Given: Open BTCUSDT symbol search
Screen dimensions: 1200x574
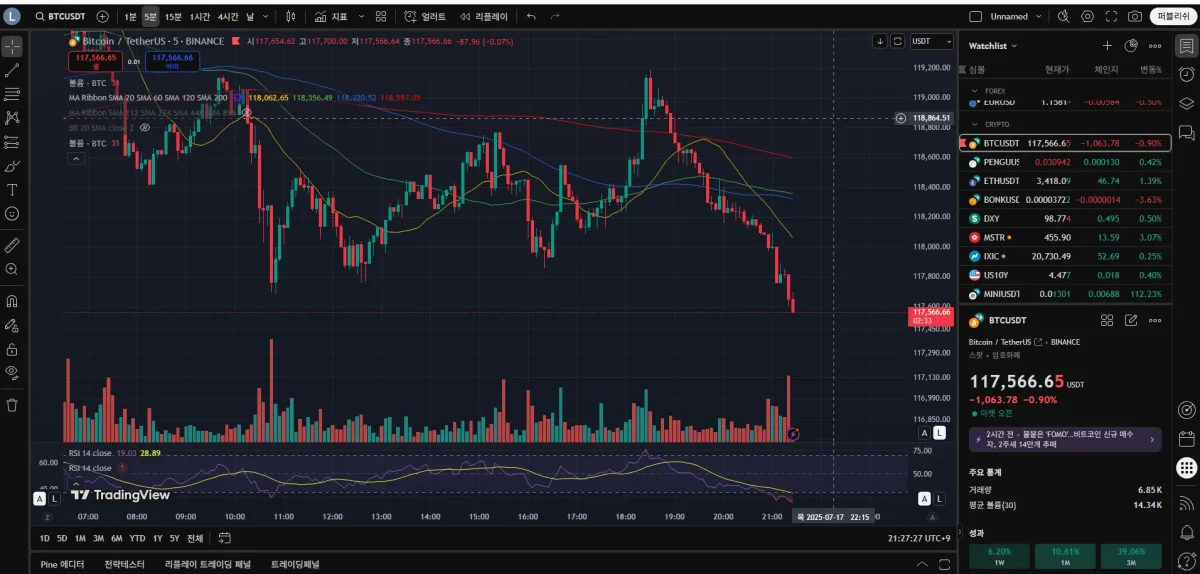Looking at the screenshot, I should 62,16.
